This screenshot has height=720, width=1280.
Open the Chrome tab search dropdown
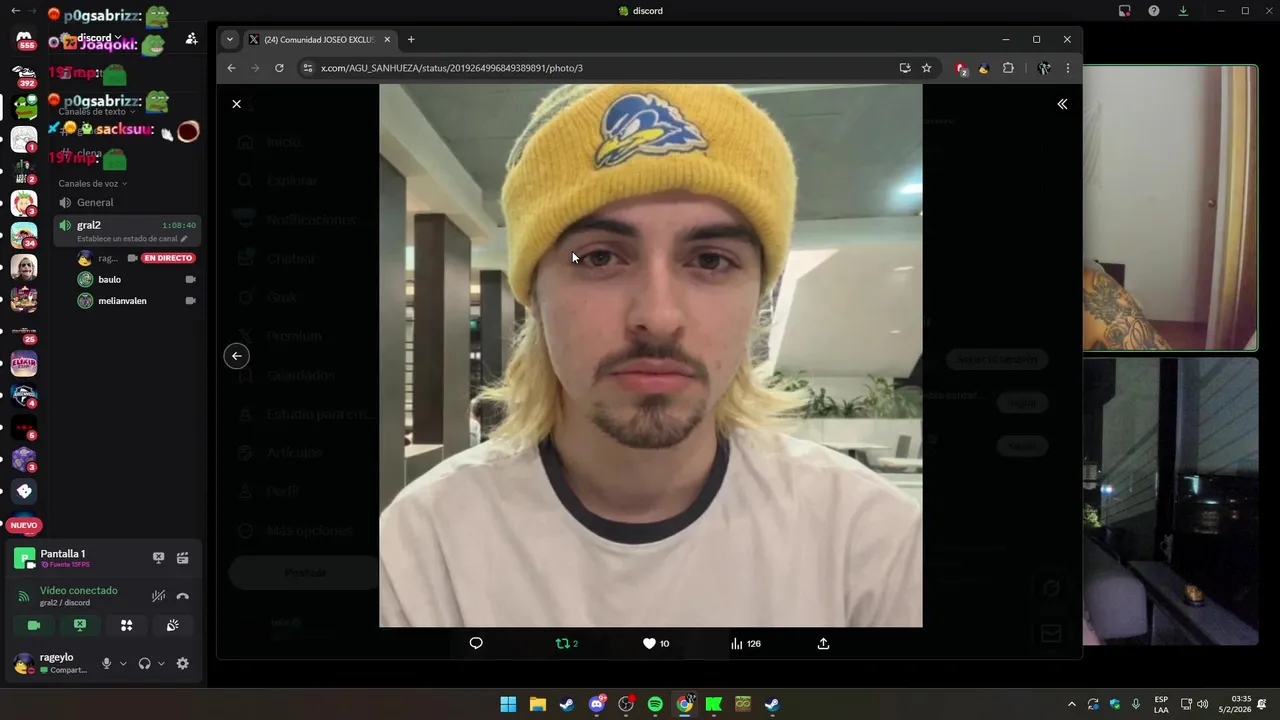(x=230, y=40)
